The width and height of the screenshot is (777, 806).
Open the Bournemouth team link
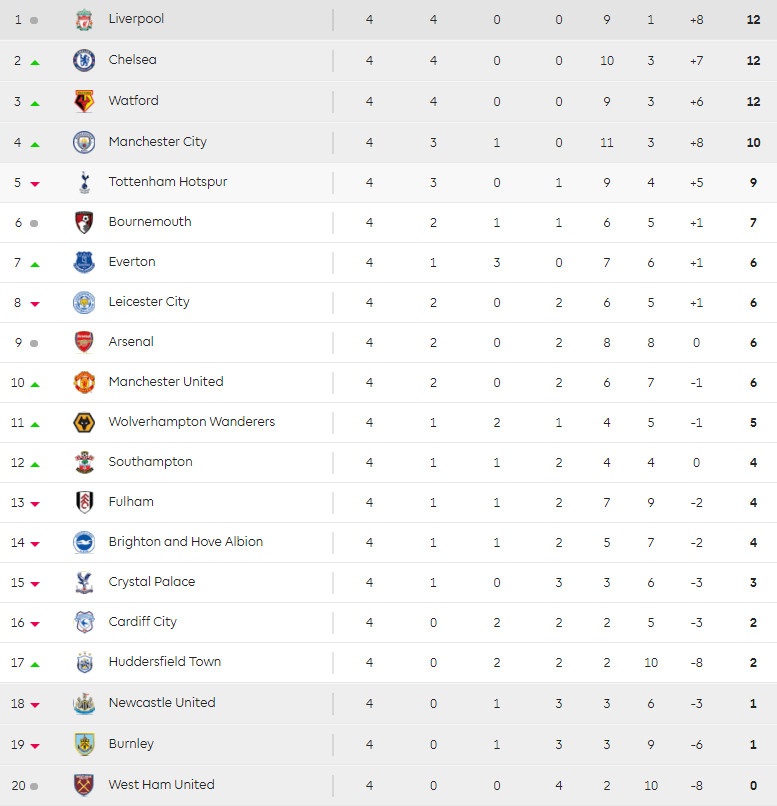(x=150, y=222)
